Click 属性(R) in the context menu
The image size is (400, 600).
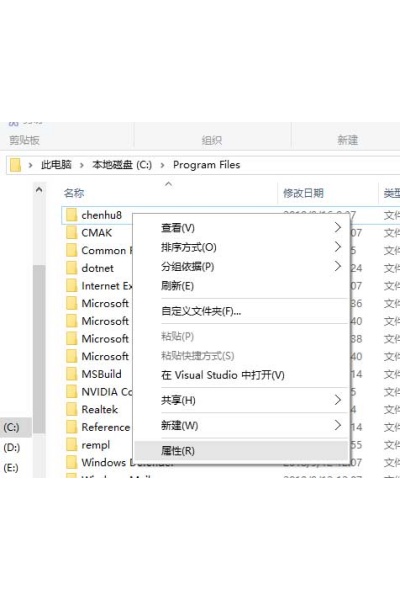coord(241,451)
